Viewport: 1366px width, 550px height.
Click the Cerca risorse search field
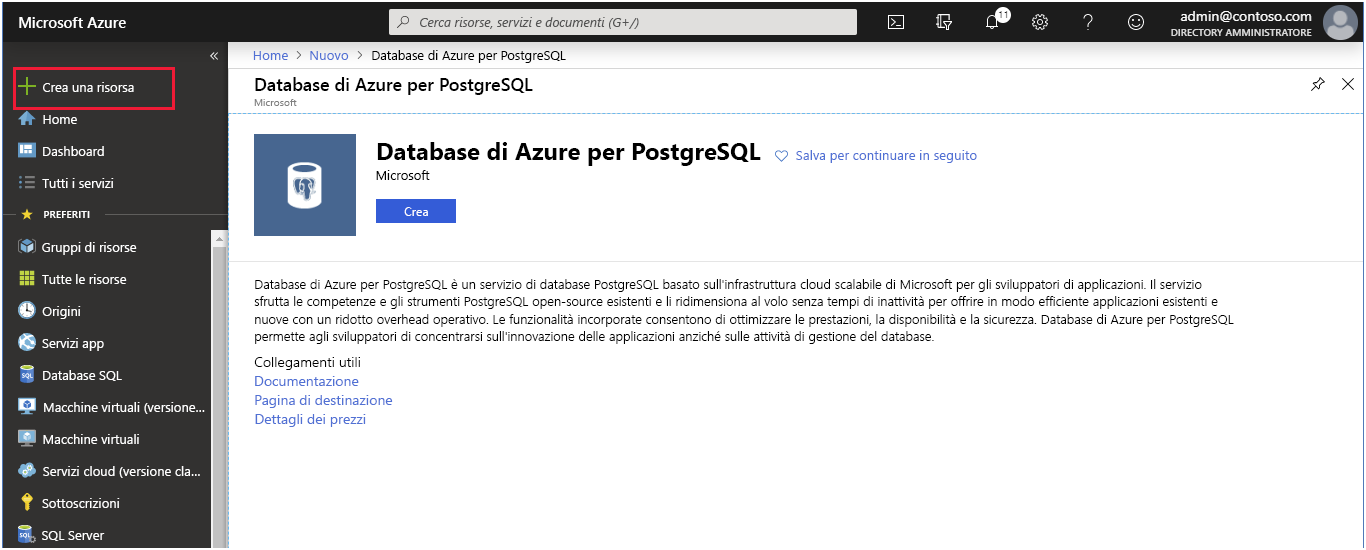click(x=622, y=22)
